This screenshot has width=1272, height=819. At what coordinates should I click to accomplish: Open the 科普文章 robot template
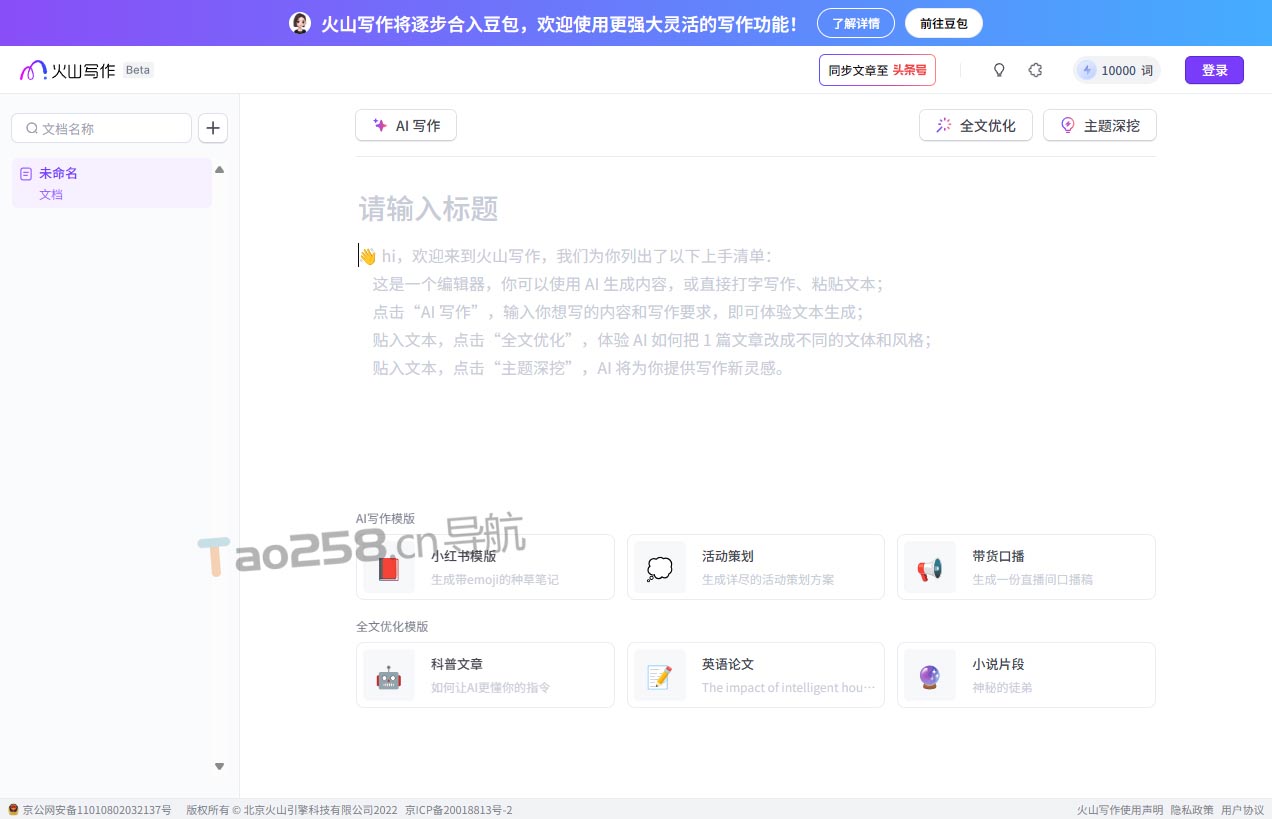485,675
